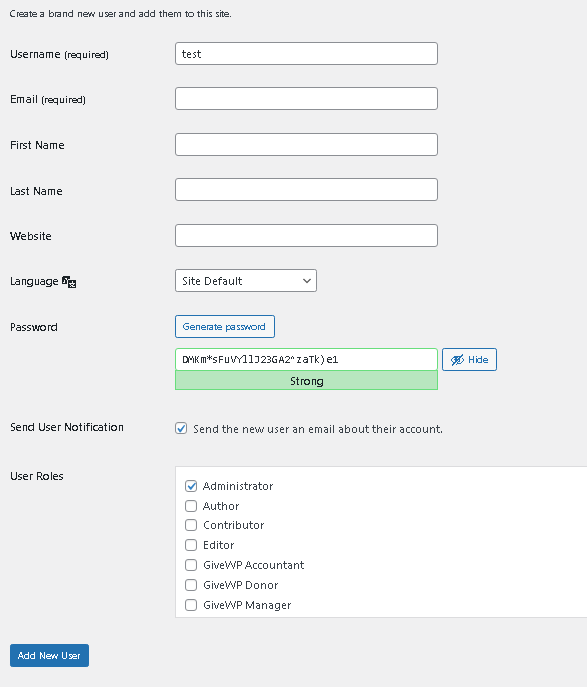Click the language translation icon
The image size is (587, 687).
pyautogui.click(x=69, y=282)
